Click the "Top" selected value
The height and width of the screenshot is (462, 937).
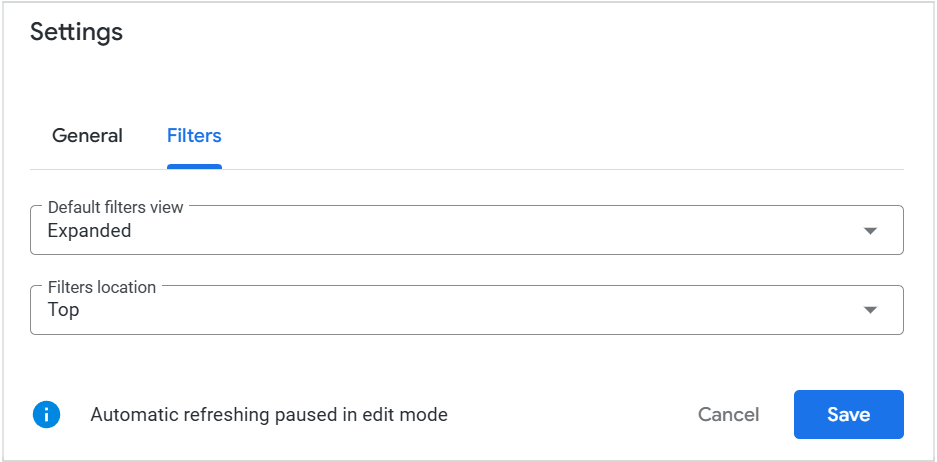63,310
